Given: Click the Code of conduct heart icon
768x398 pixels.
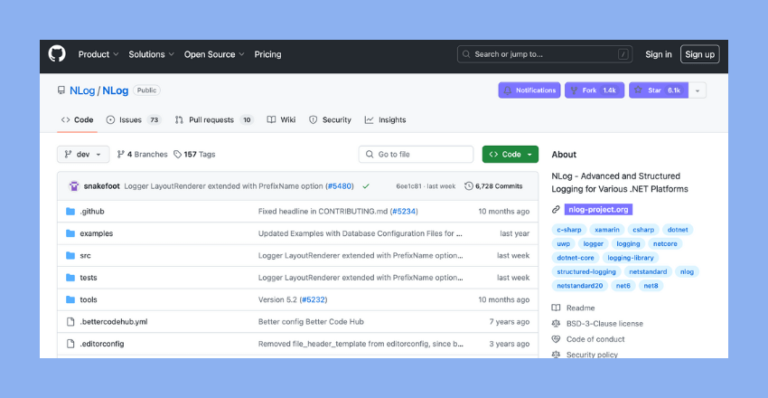Looking at the screenshot, I should point(556,339).
